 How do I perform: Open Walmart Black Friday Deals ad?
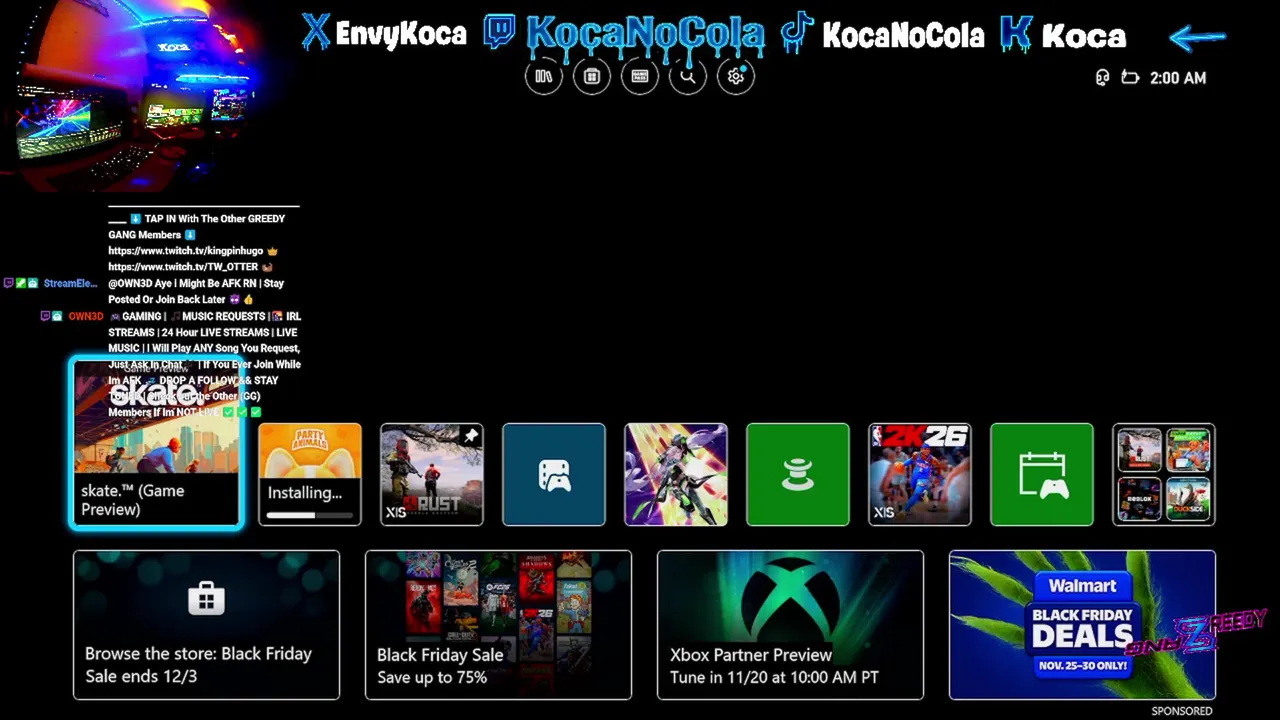pos(1082,625)
